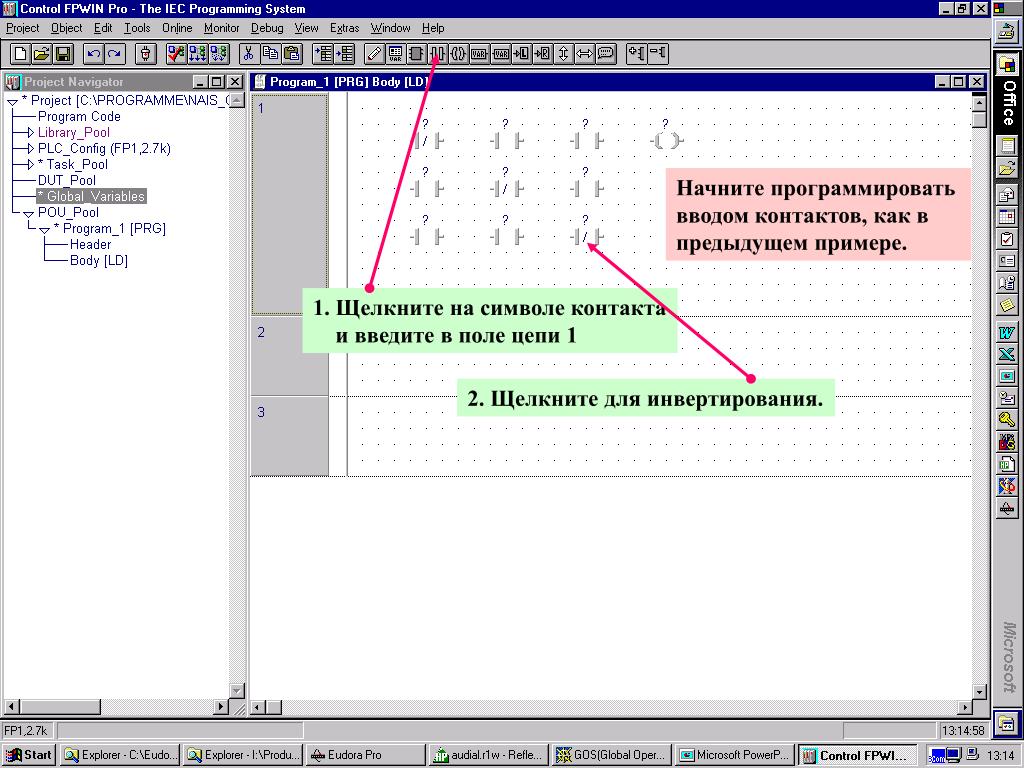The image size is (1024, 768).
Task: Paste with the clipboard icon
Action: (291, 54)
